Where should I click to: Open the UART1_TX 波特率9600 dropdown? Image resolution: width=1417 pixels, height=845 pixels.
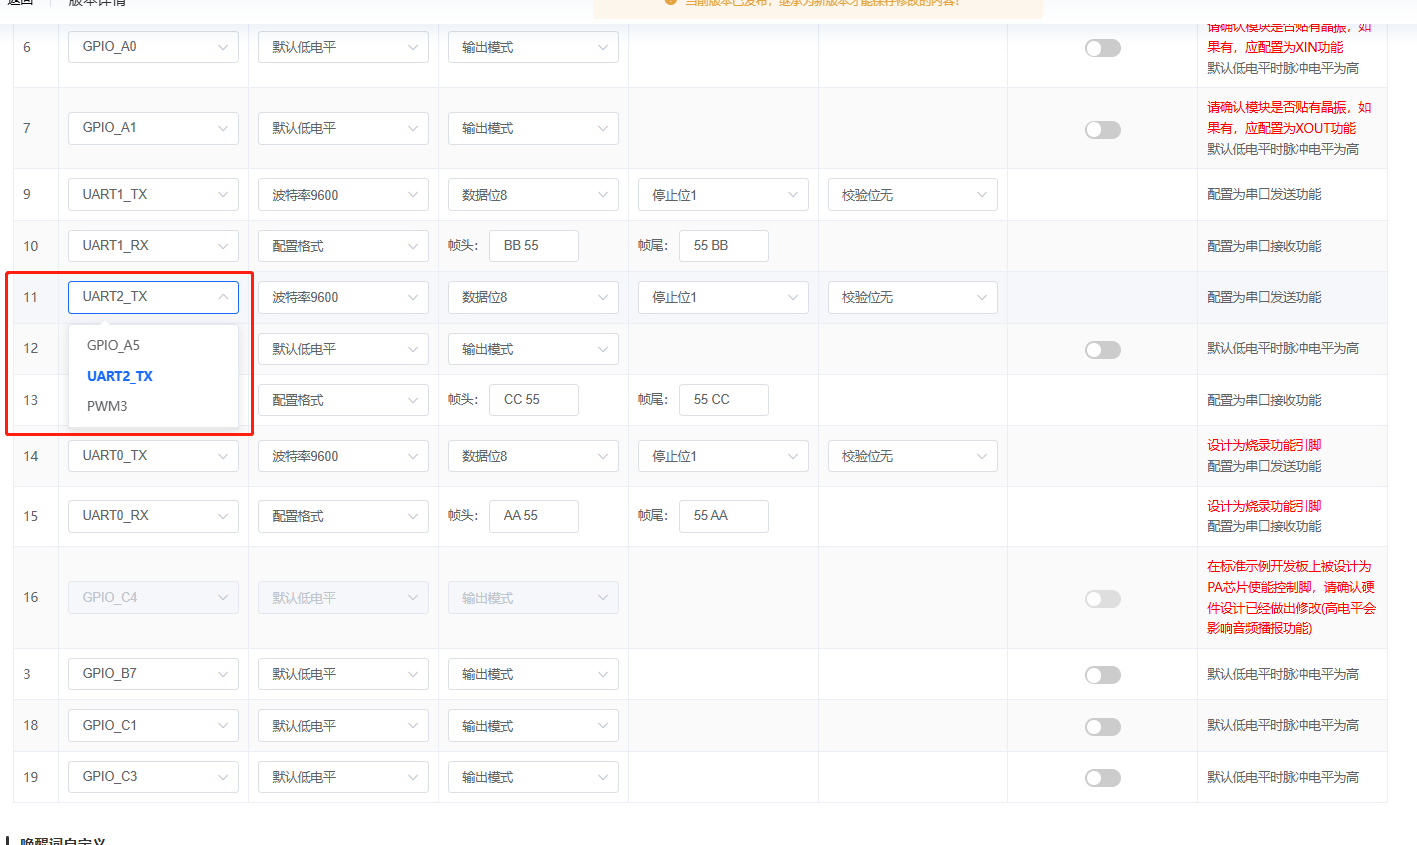point(343,195)
